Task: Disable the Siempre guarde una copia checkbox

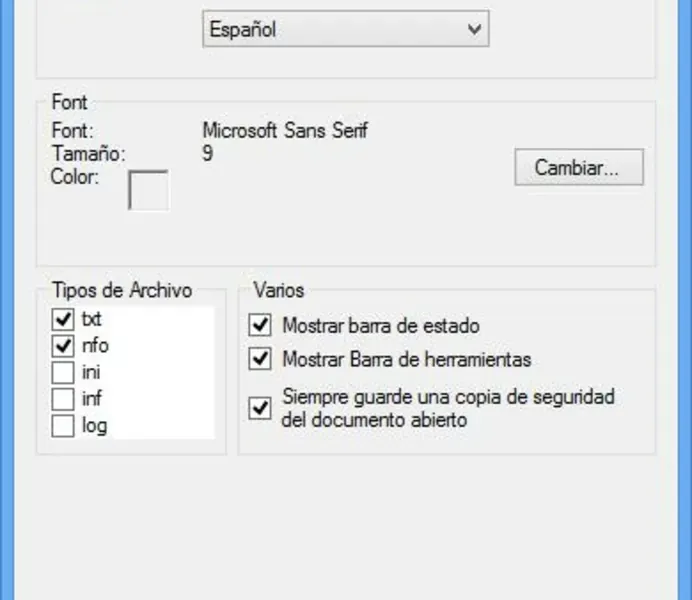Action: pos(260,408)
